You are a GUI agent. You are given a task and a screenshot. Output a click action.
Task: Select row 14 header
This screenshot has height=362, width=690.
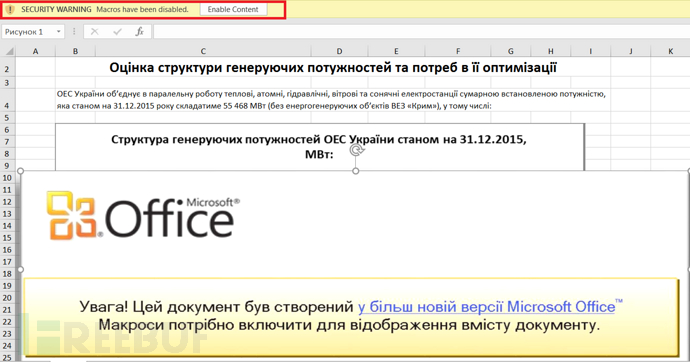[x=7, y=226]
